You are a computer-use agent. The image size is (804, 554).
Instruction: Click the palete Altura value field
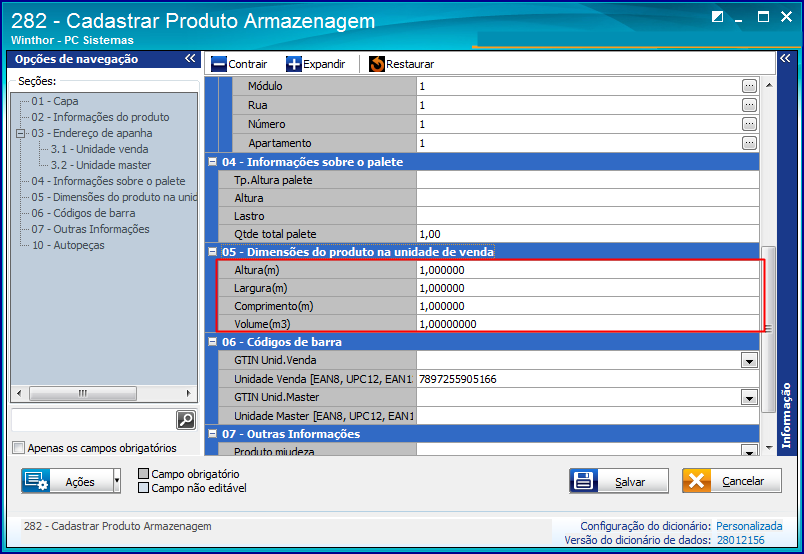(x=588, y=198)
